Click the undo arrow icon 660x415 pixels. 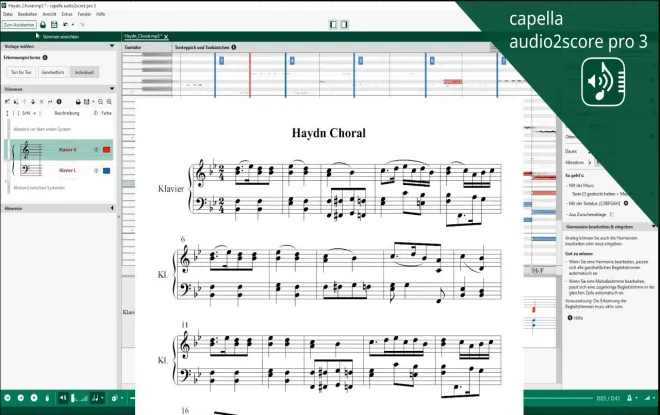pos(65,25)
